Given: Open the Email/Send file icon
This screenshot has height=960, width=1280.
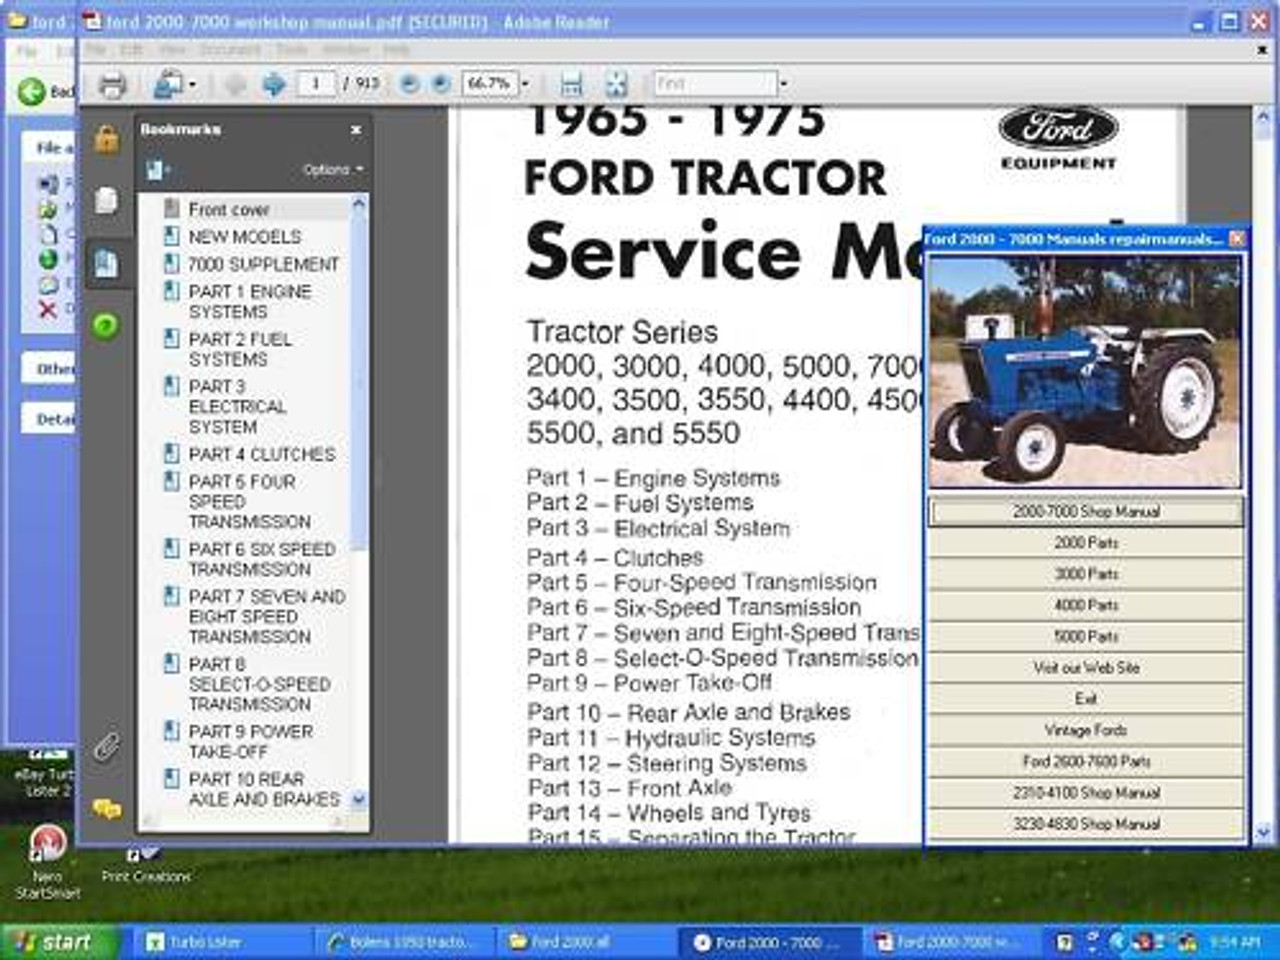Looking at the screenshot, I should coord(167,82).
